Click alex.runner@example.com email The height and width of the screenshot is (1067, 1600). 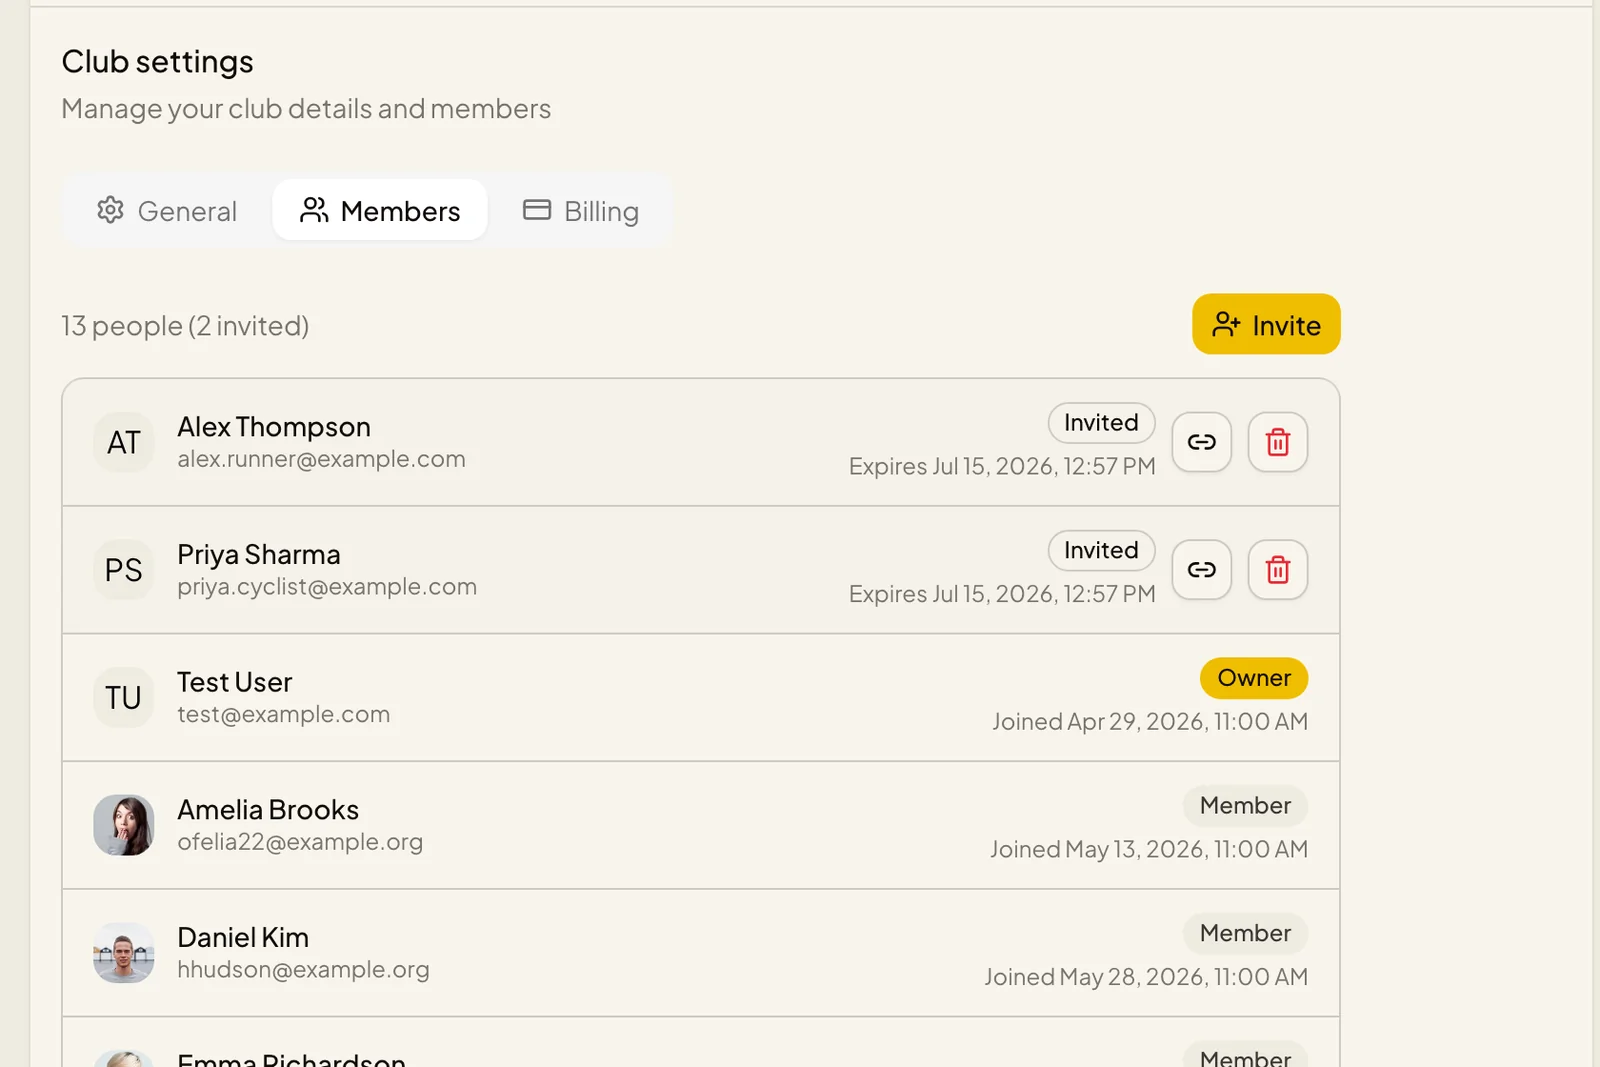click(321, 459)
